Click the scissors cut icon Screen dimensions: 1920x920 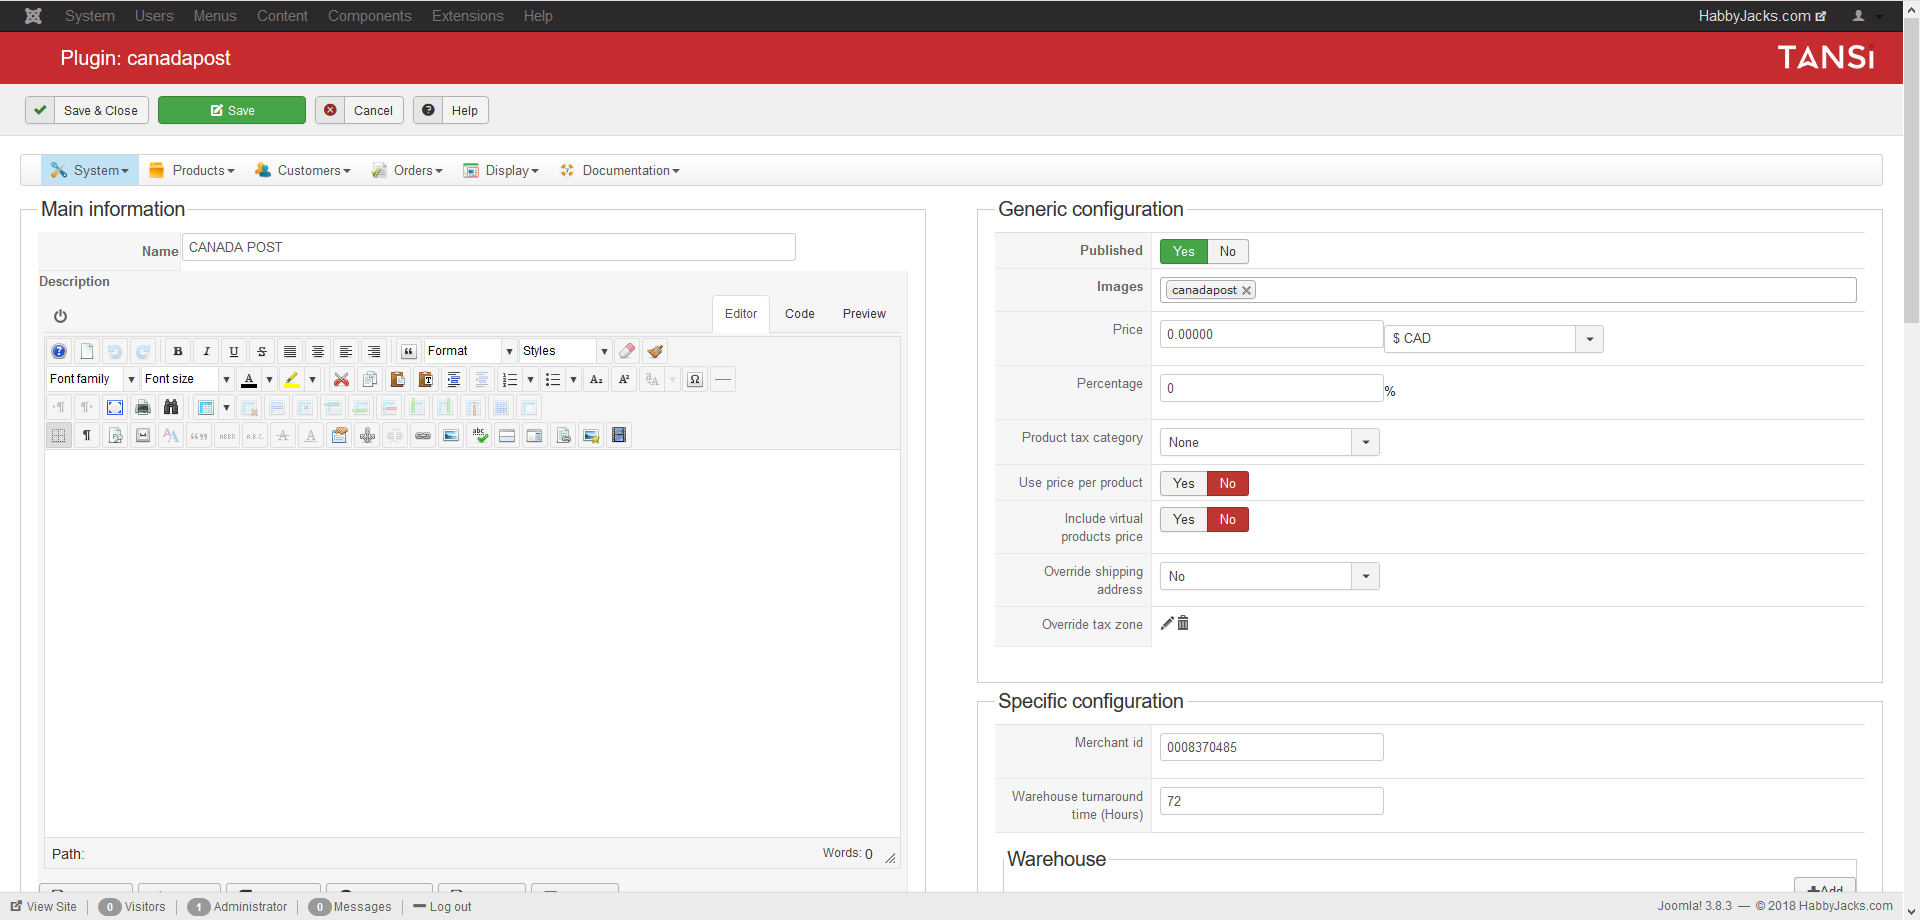point(341,379)
